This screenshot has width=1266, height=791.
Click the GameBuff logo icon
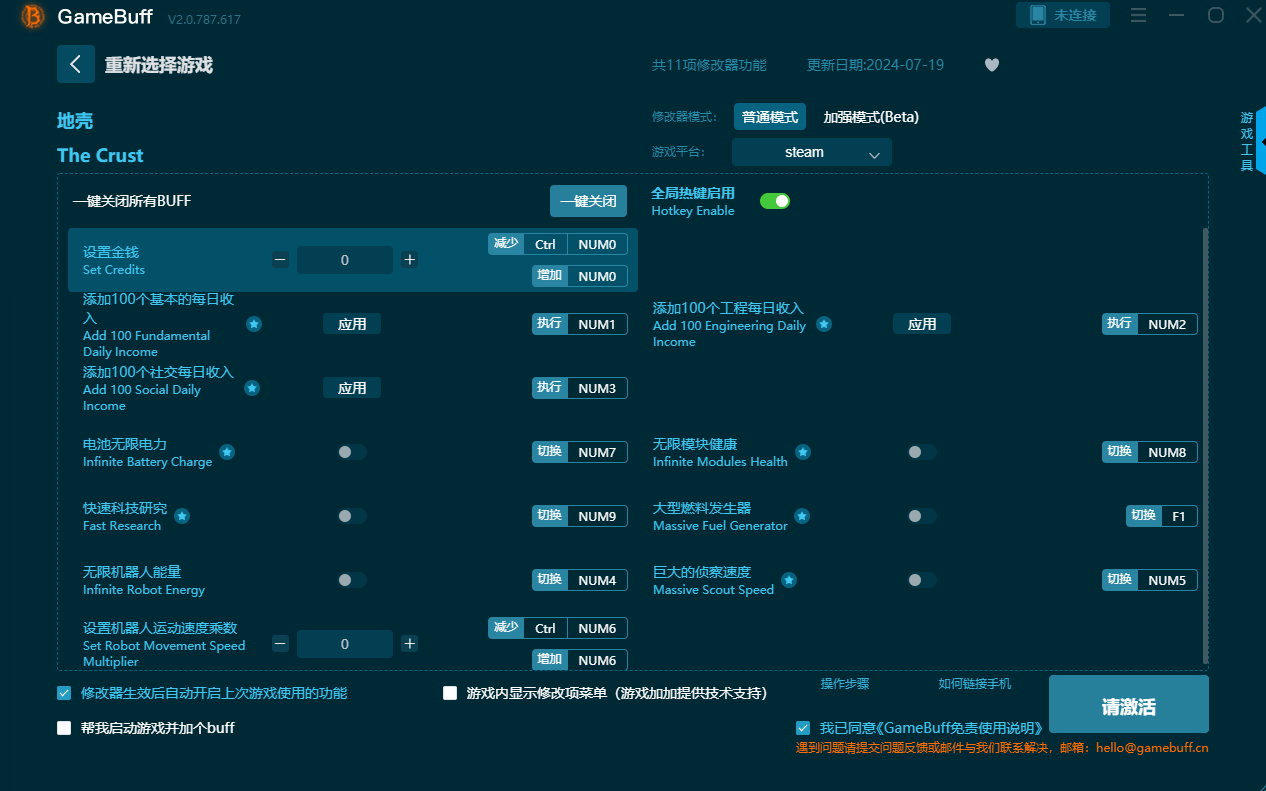coord(33,17)
